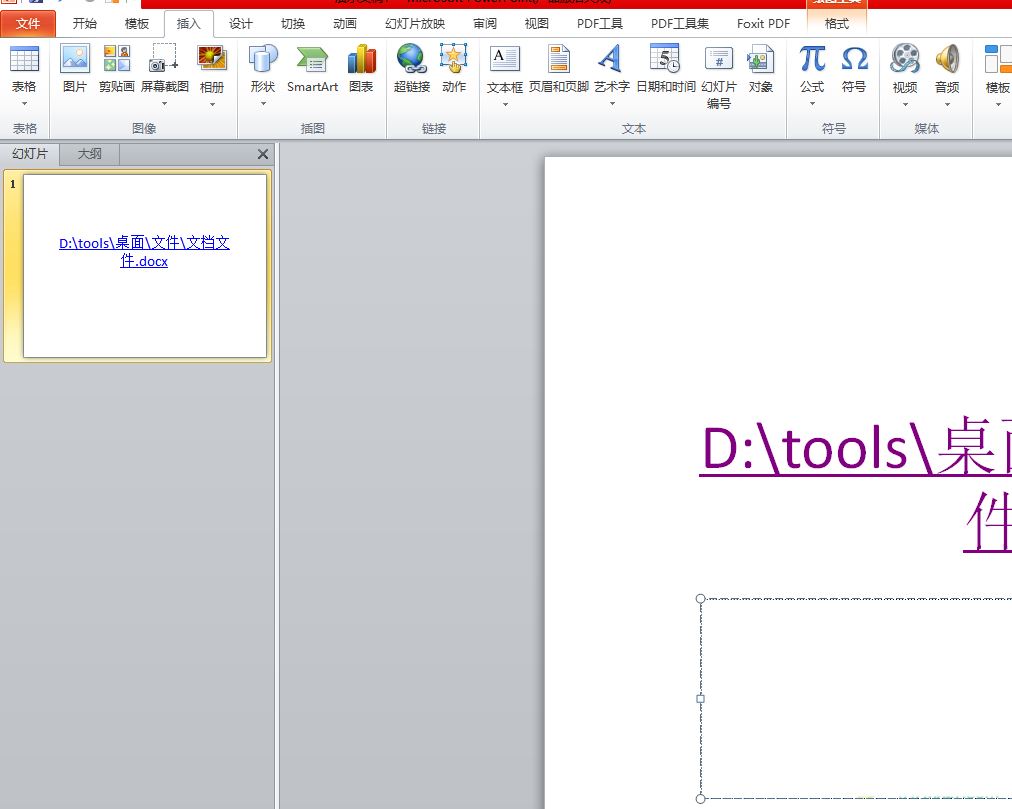The width and height of the screenshot is (1012, 809).
Task: Expand the 视频 dropdown arrow
Action: point(906,105)
